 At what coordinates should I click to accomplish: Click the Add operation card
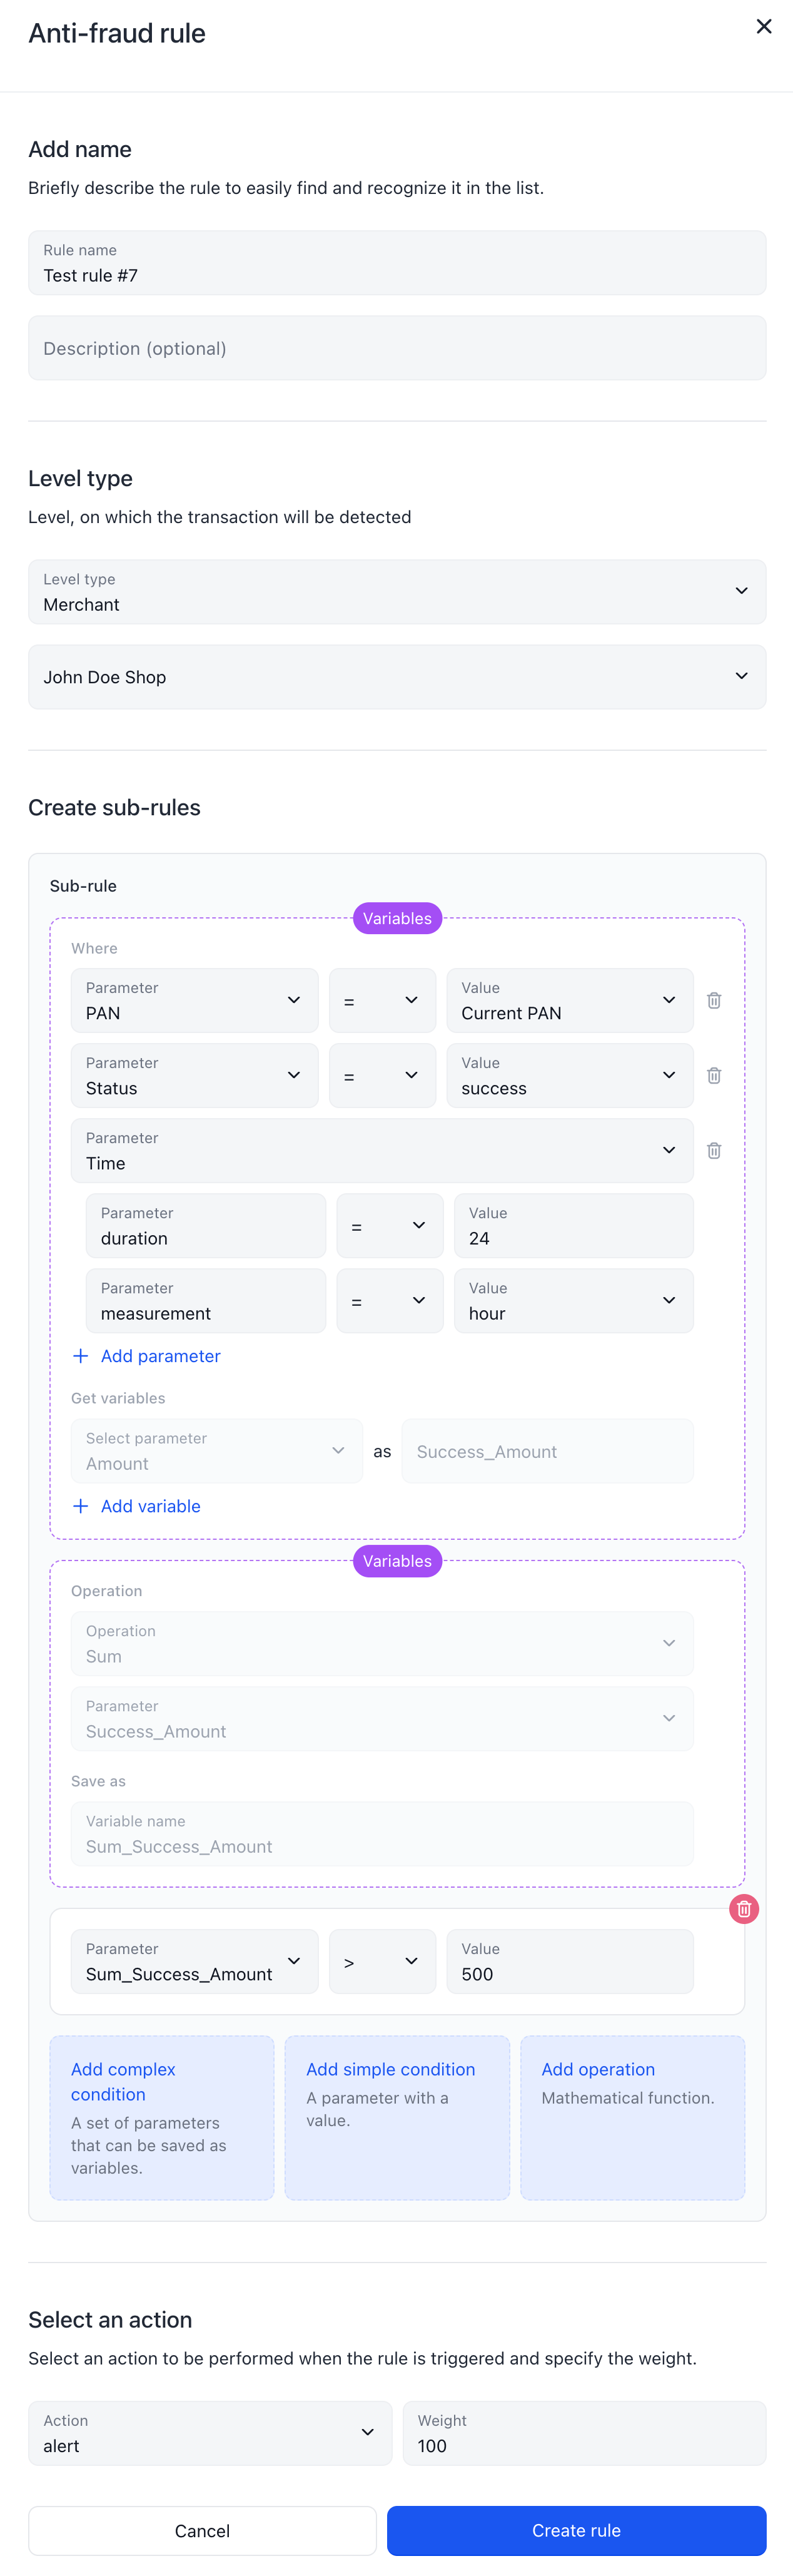632,2118
